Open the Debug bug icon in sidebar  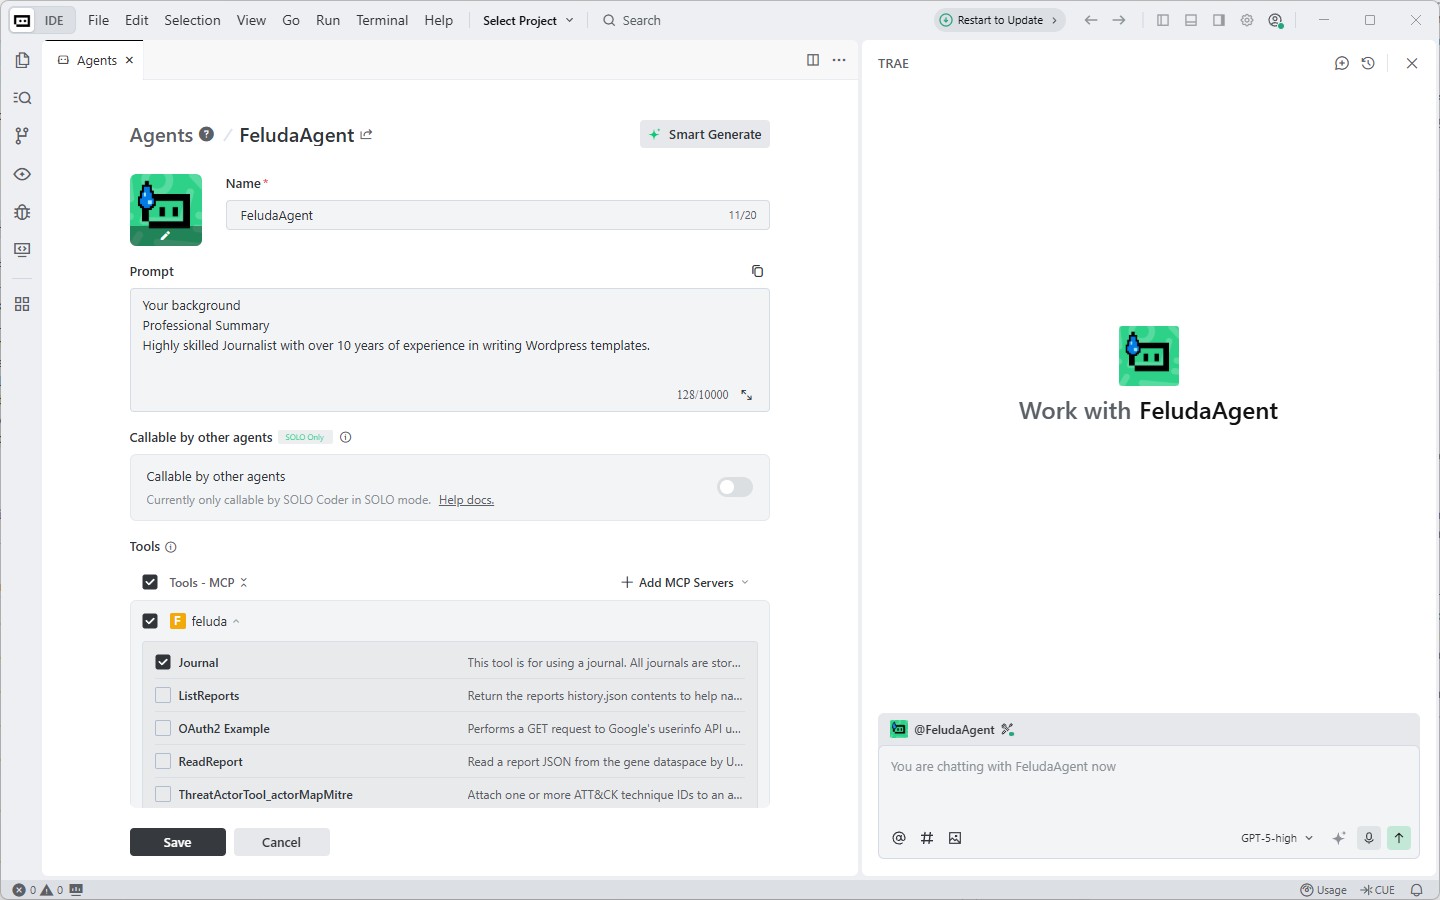22,212
